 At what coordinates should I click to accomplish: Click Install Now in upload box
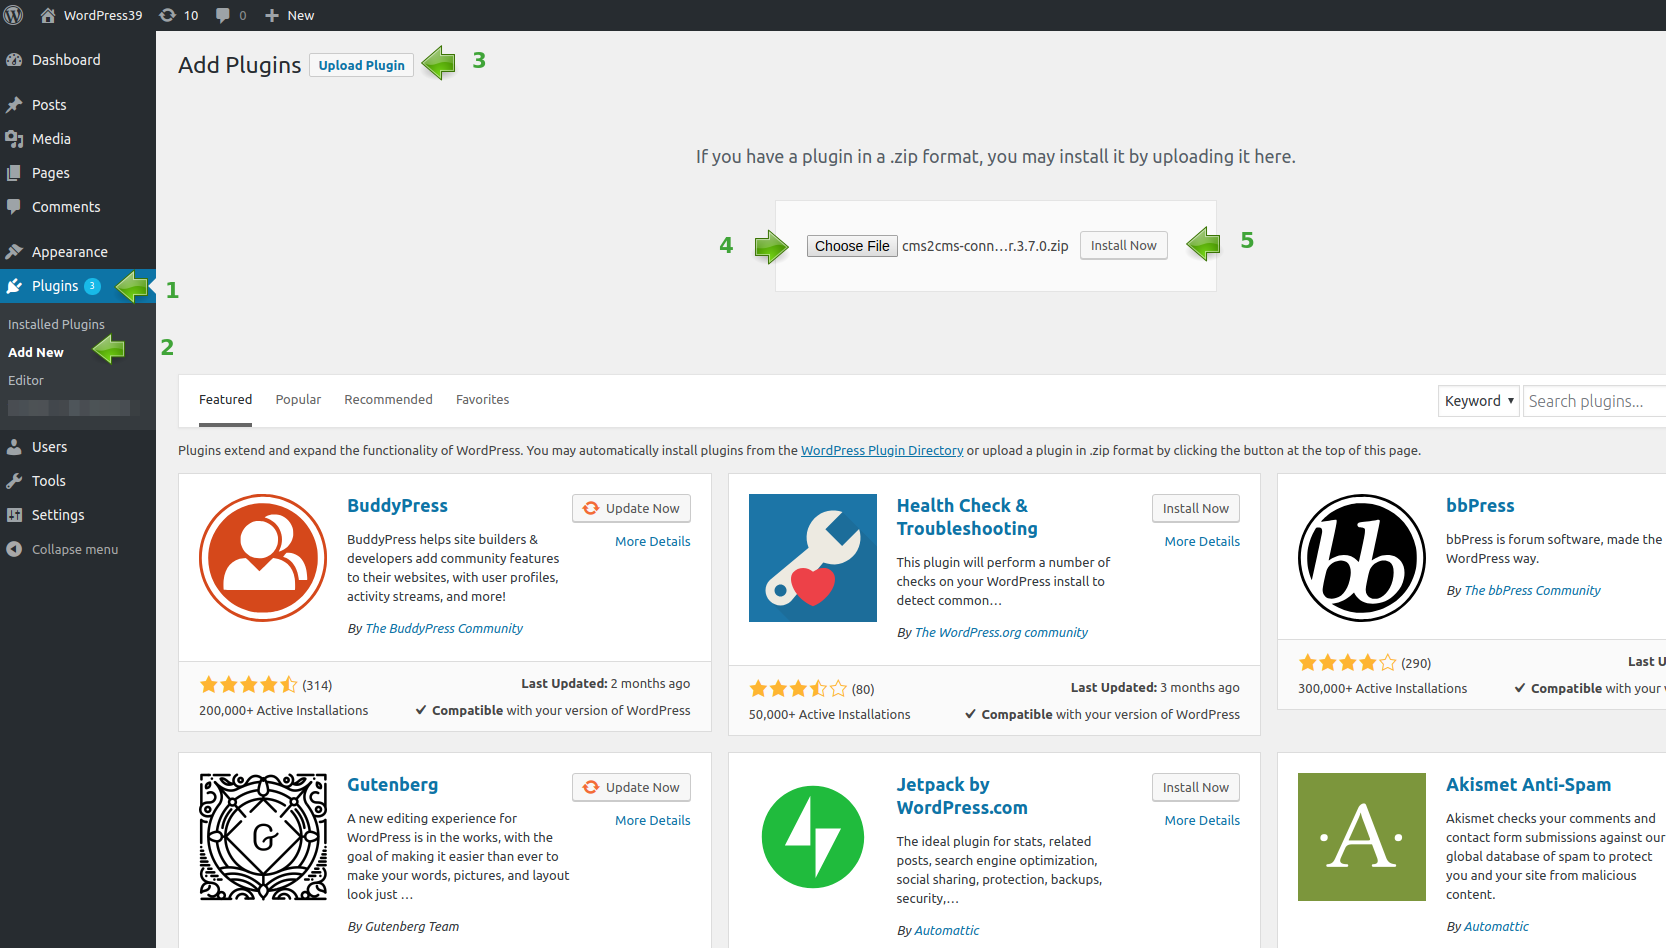(1123, 245)
